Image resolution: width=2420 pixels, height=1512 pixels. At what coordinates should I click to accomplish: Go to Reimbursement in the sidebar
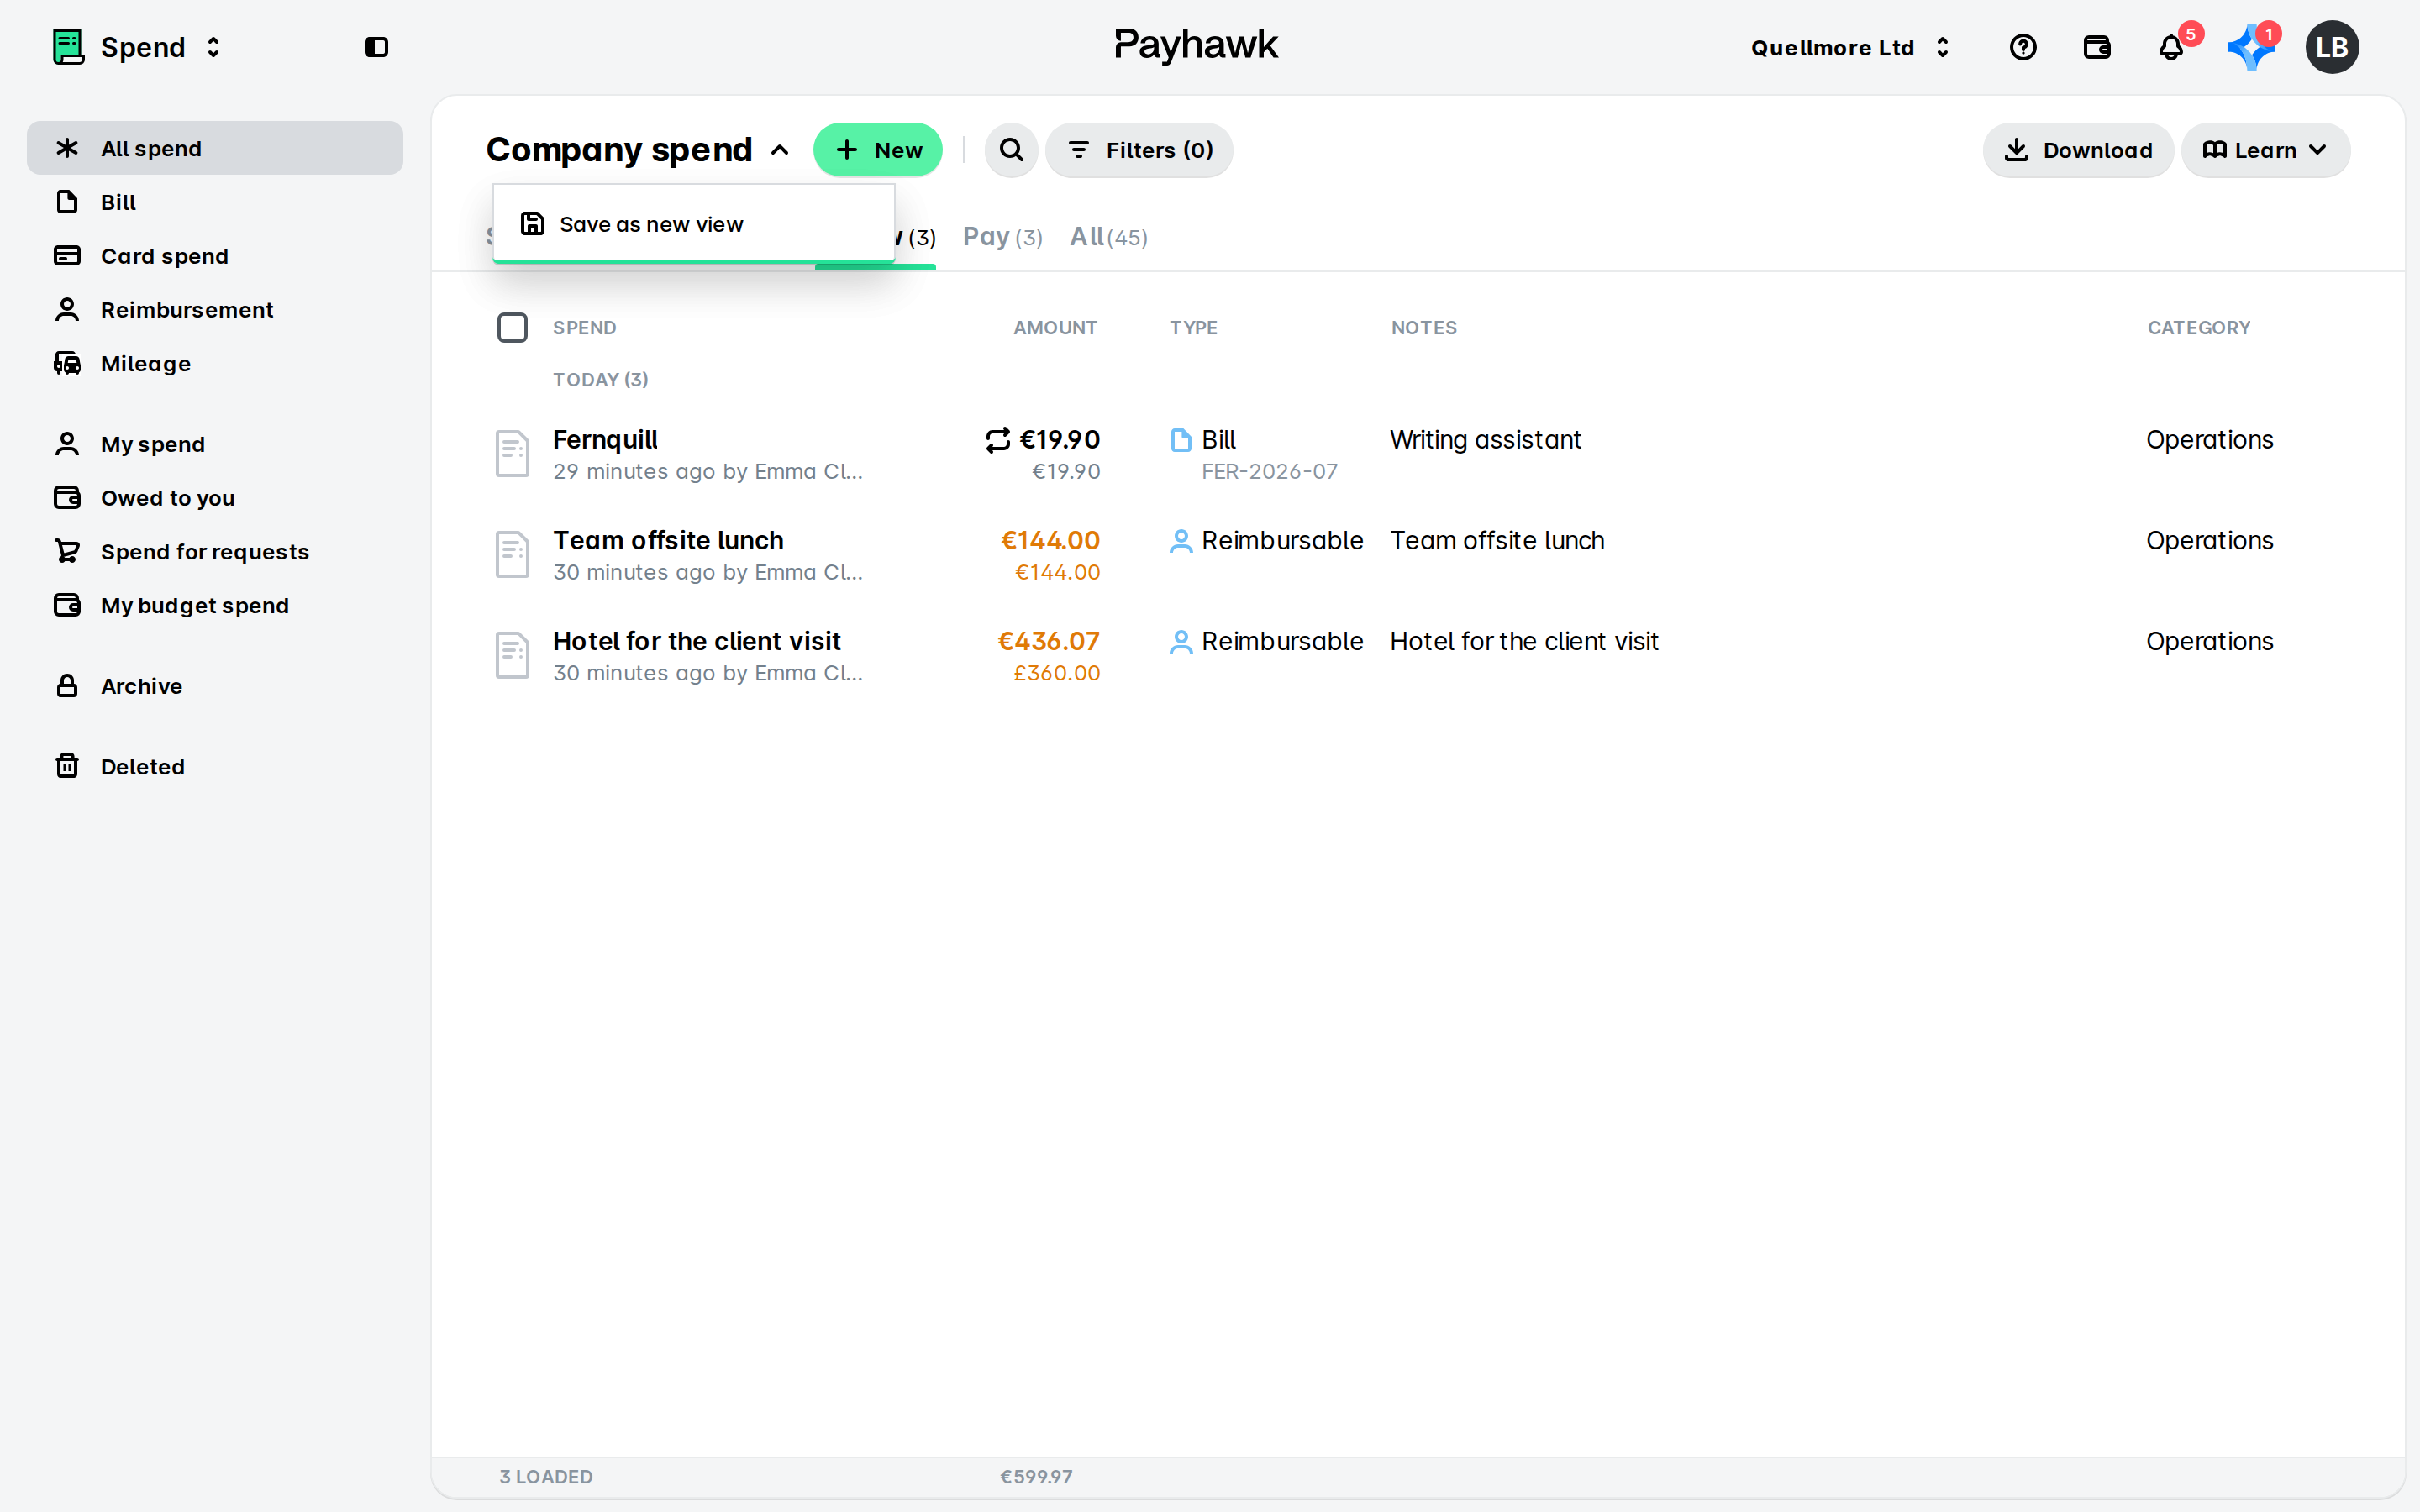pos(215,310)
